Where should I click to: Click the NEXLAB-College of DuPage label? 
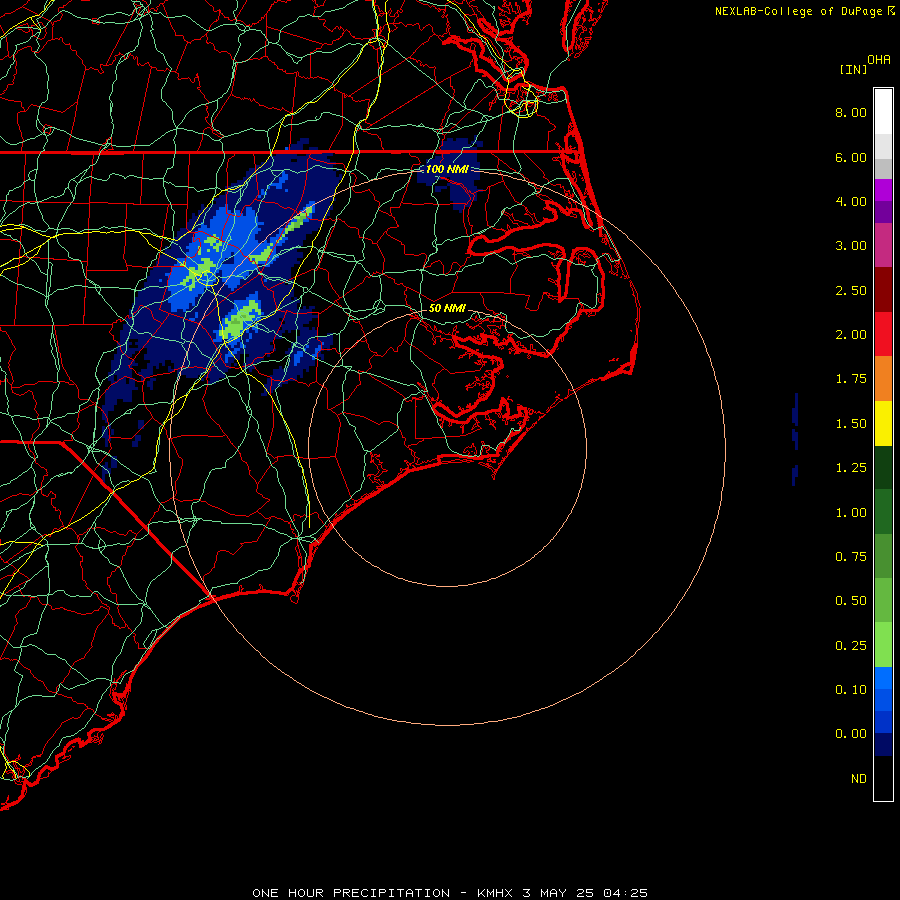coord(799,11)
